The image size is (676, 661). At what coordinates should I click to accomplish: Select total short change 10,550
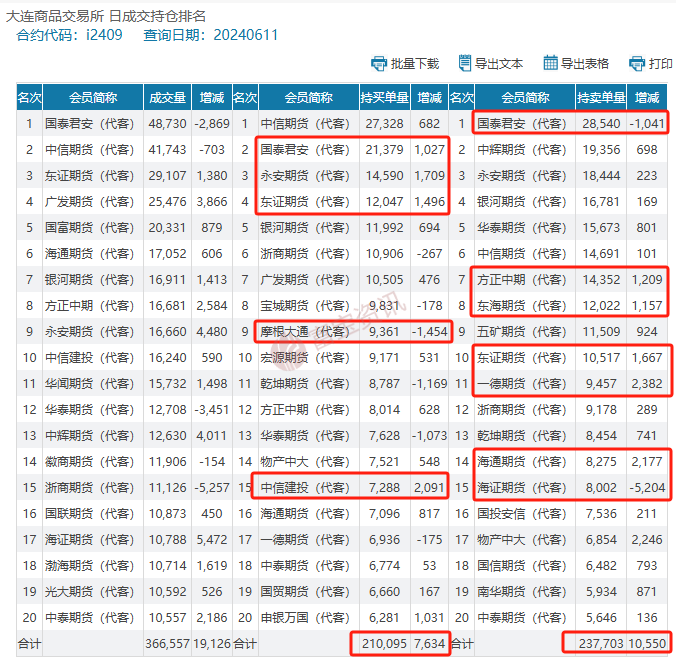[x=647, y=643]
